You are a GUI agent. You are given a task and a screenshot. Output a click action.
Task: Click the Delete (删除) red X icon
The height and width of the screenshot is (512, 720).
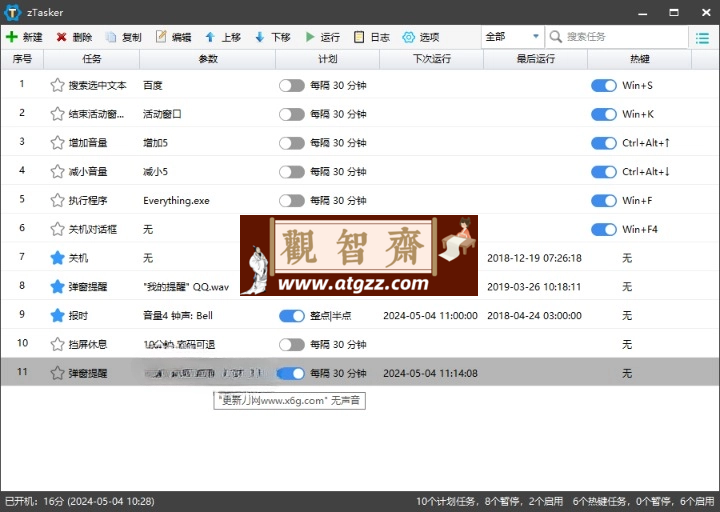coord(61,37)
